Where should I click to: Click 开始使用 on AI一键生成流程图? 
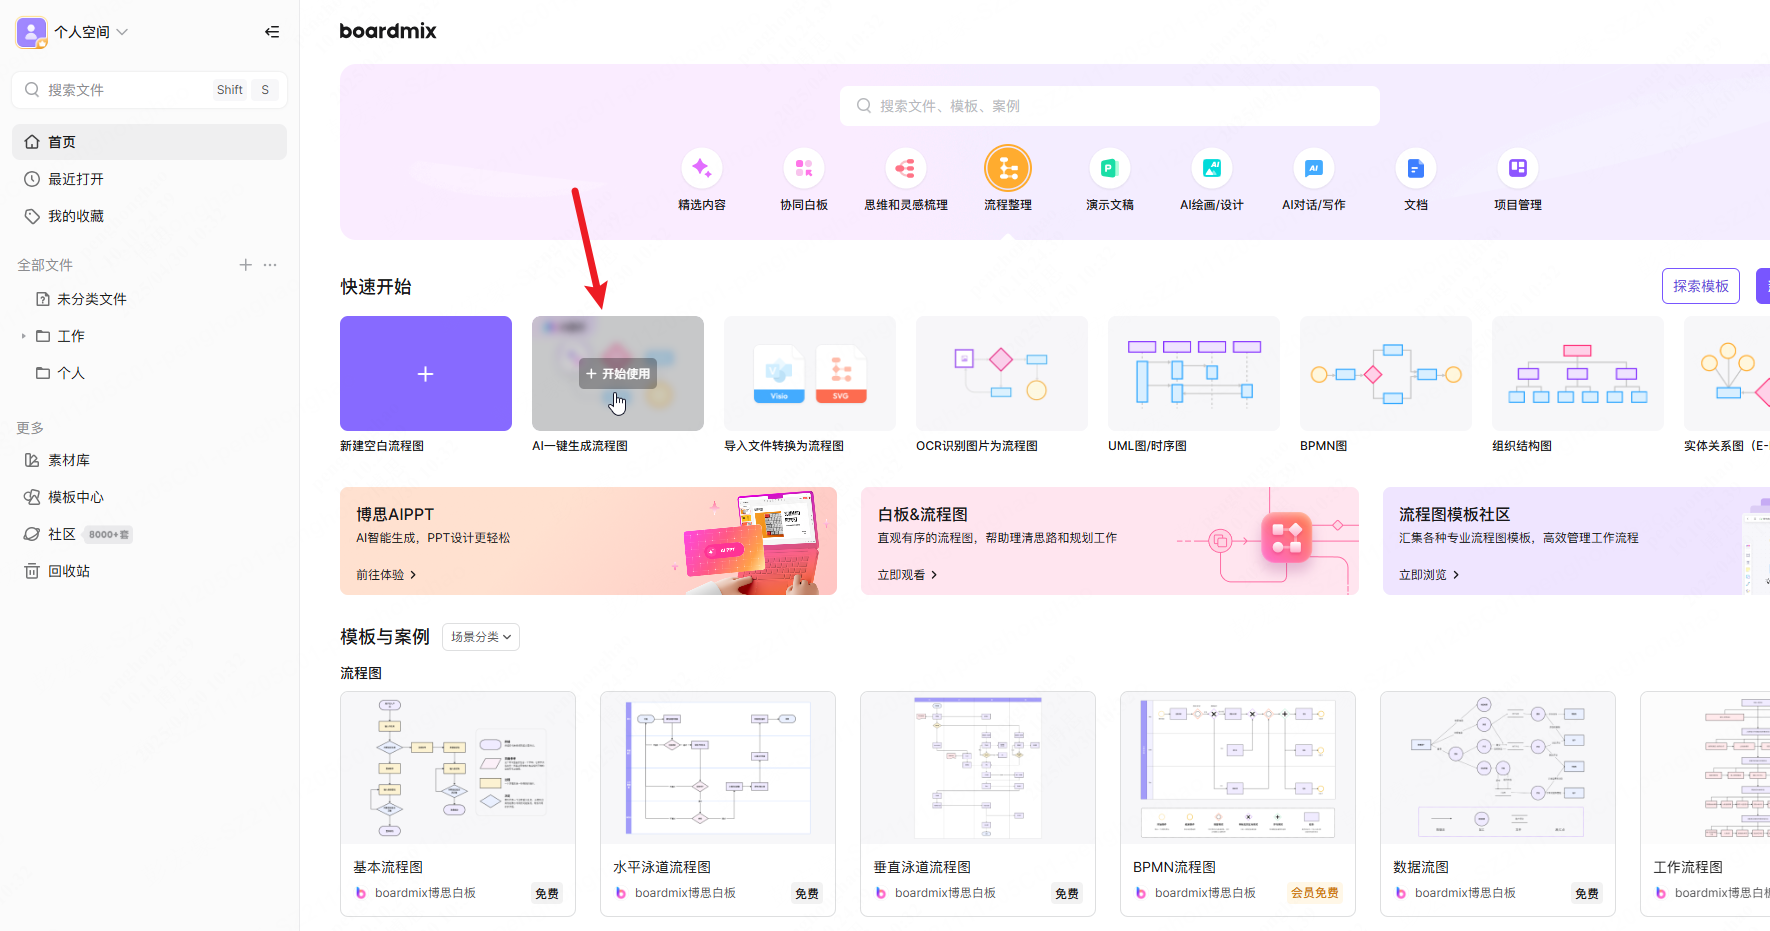click(x=618, y=373)
